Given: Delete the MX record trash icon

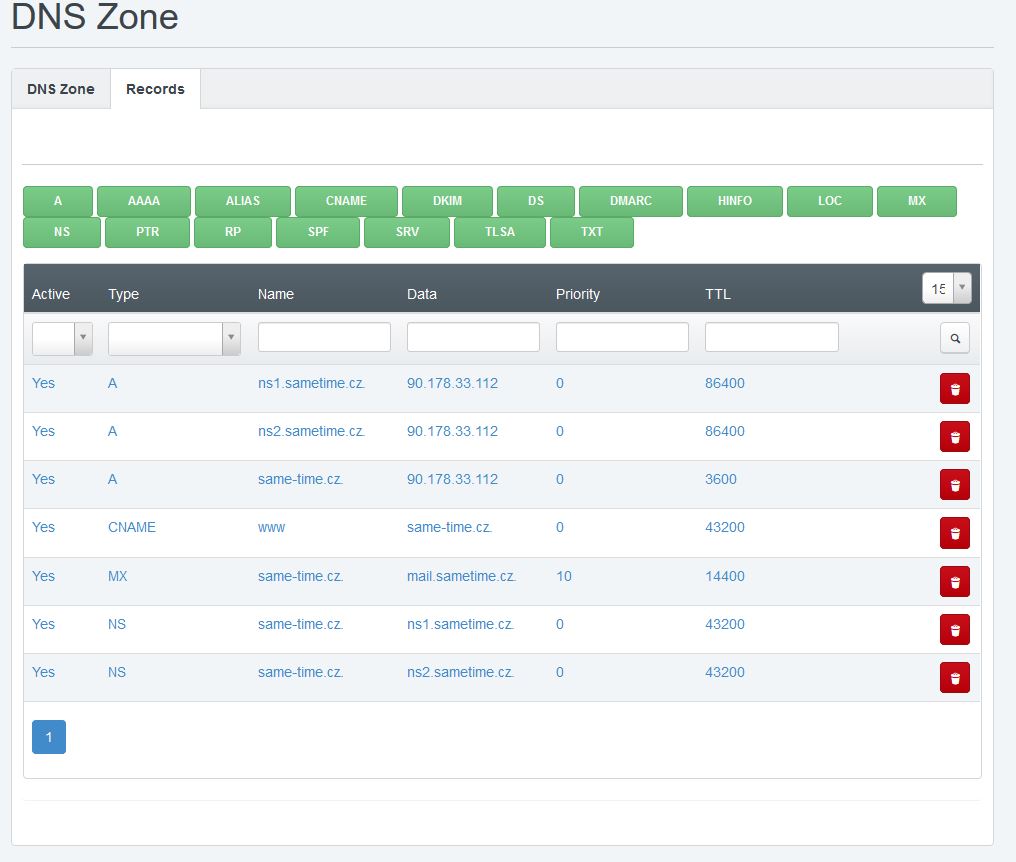Looking at the screenshot, I should 954,581.
